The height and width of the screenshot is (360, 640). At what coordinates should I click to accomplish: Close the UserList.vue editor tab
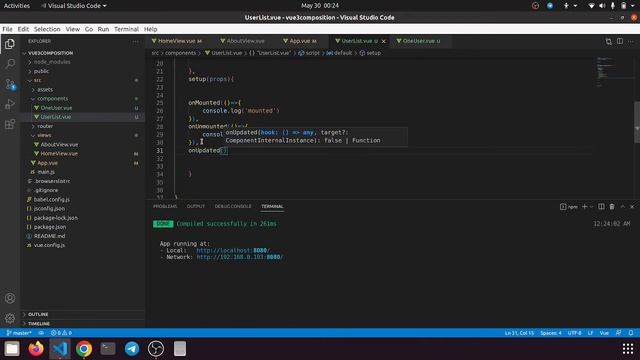point(383,41)
